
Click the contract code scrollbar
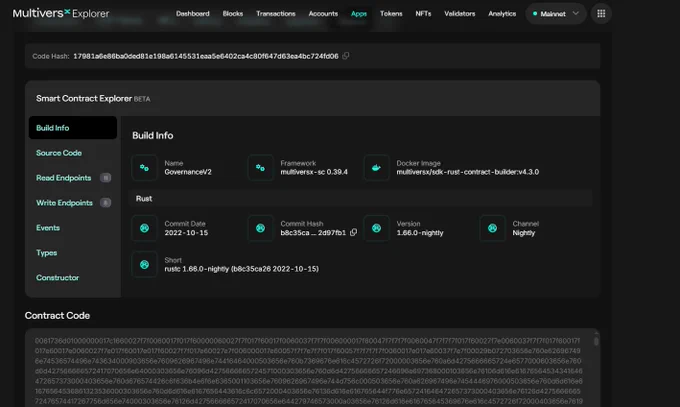click(596, 341)
